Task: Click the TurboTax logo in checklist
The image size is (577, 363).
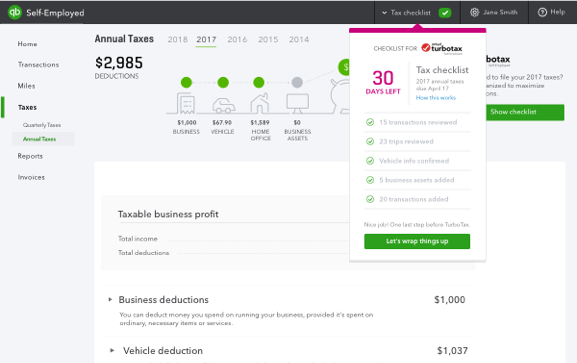Action: (442, 49)
